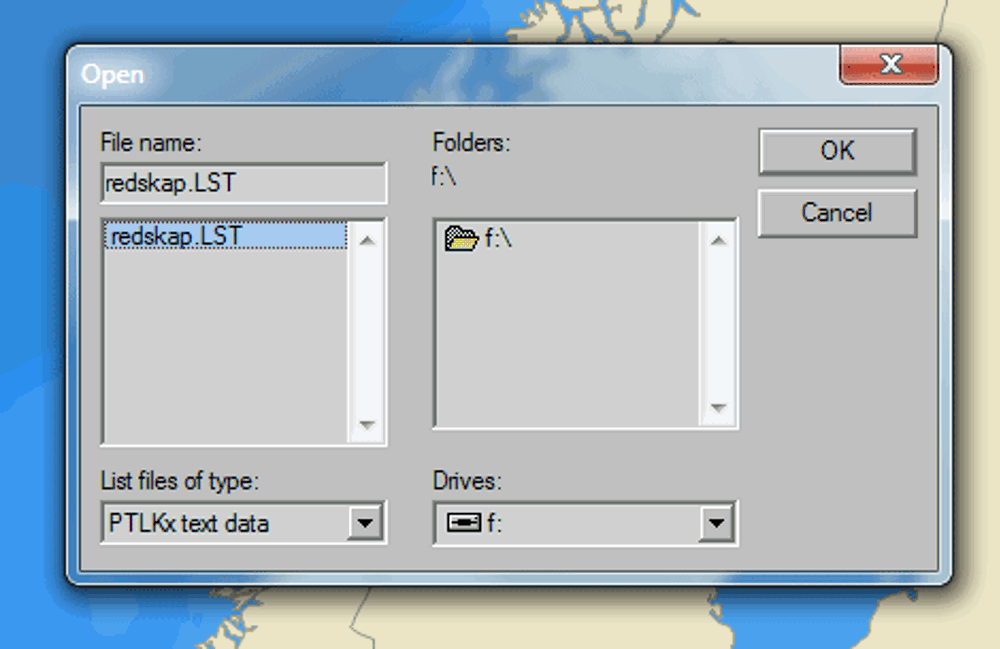Close the Open dialog with the X
Viewport: 1000px width, 649px height.
[888, 66]
